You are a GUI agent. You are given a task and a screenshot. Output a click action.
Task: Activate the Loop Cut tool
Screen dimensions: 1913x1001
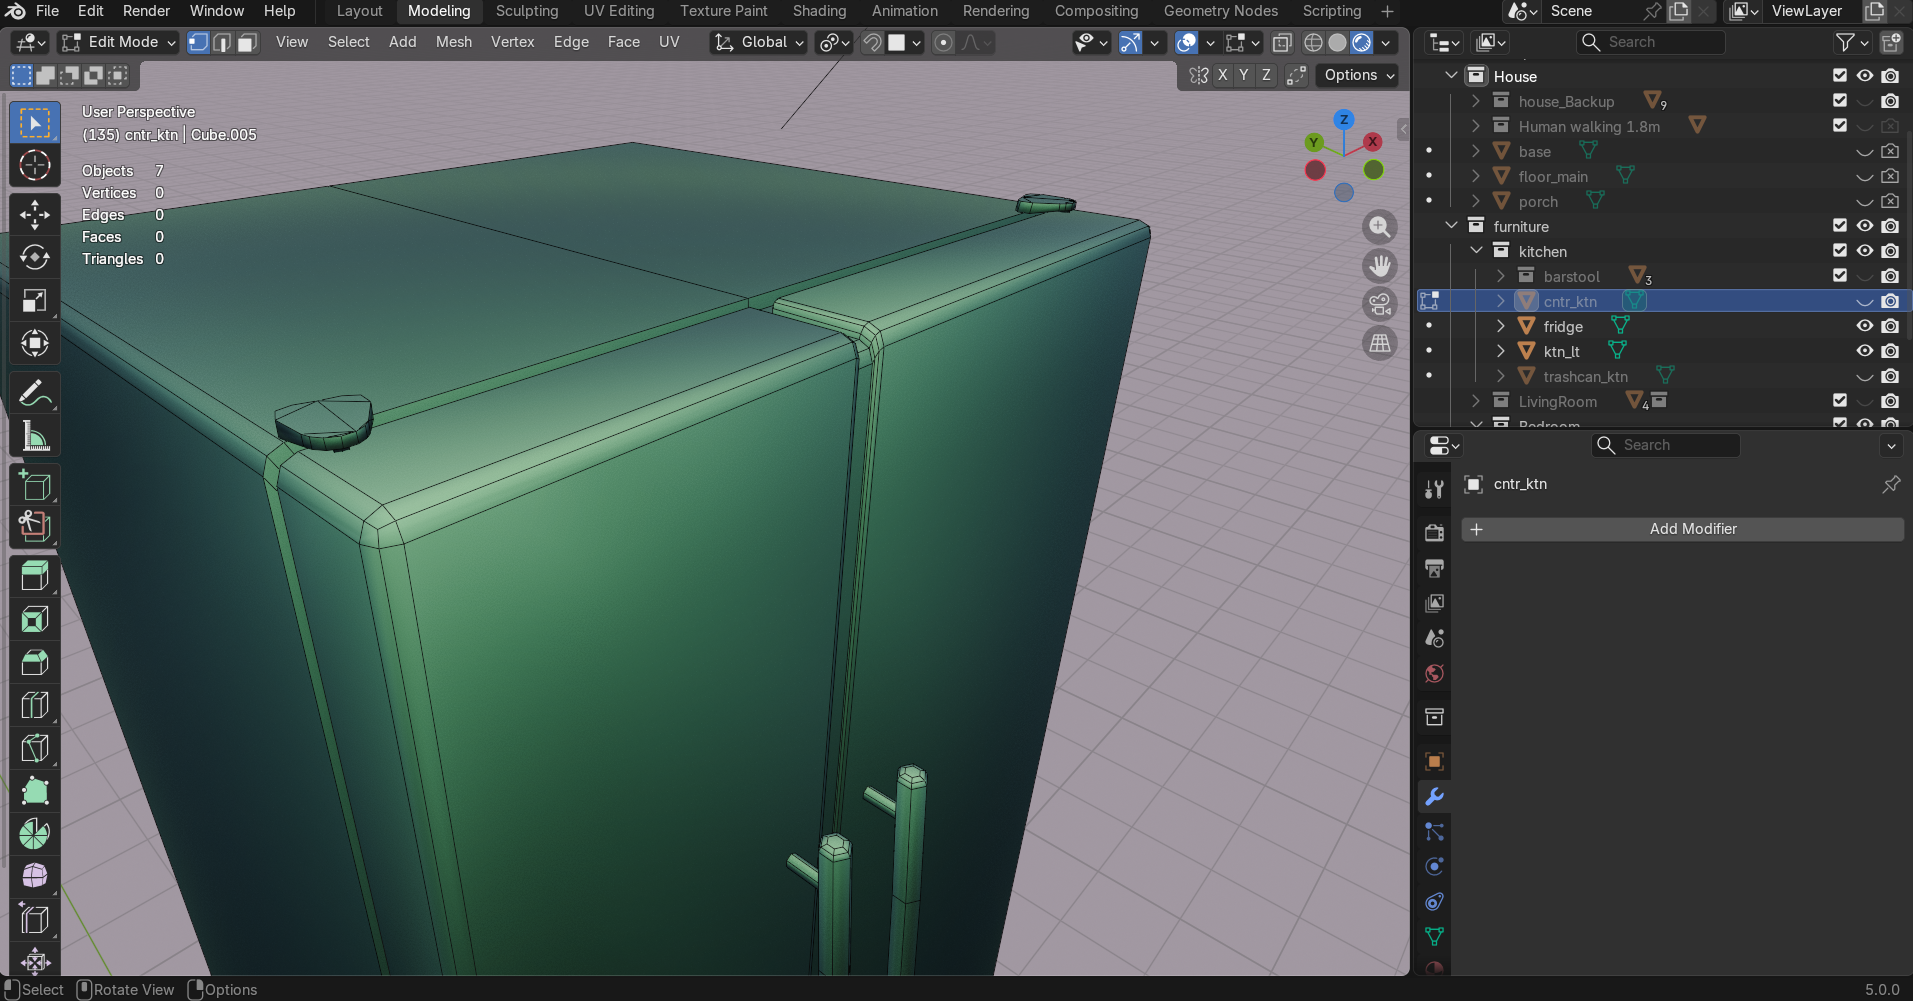[x=35, y=705]
